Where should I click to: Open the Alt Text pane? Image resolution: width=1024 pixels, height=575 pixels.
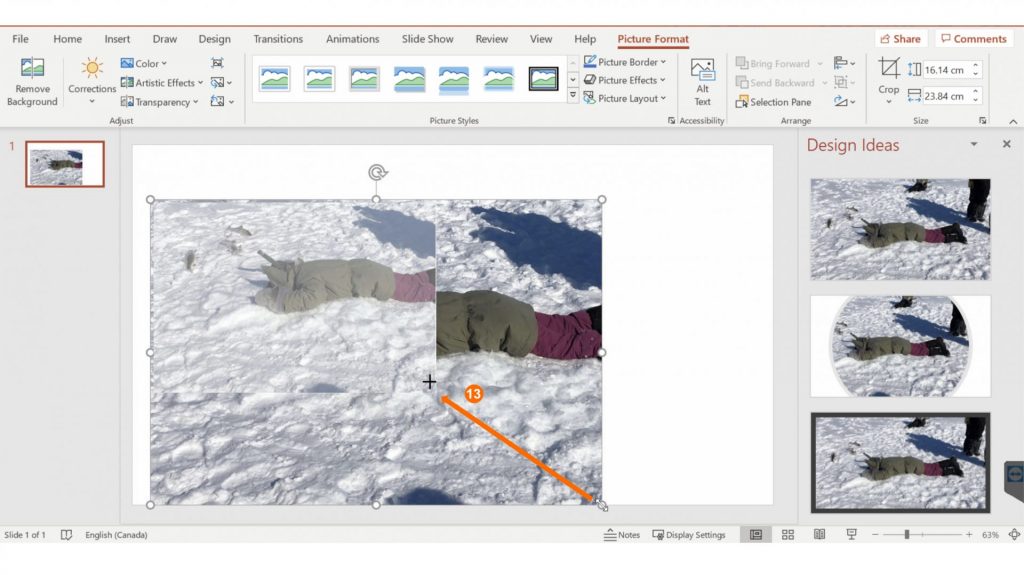[702, 82]
